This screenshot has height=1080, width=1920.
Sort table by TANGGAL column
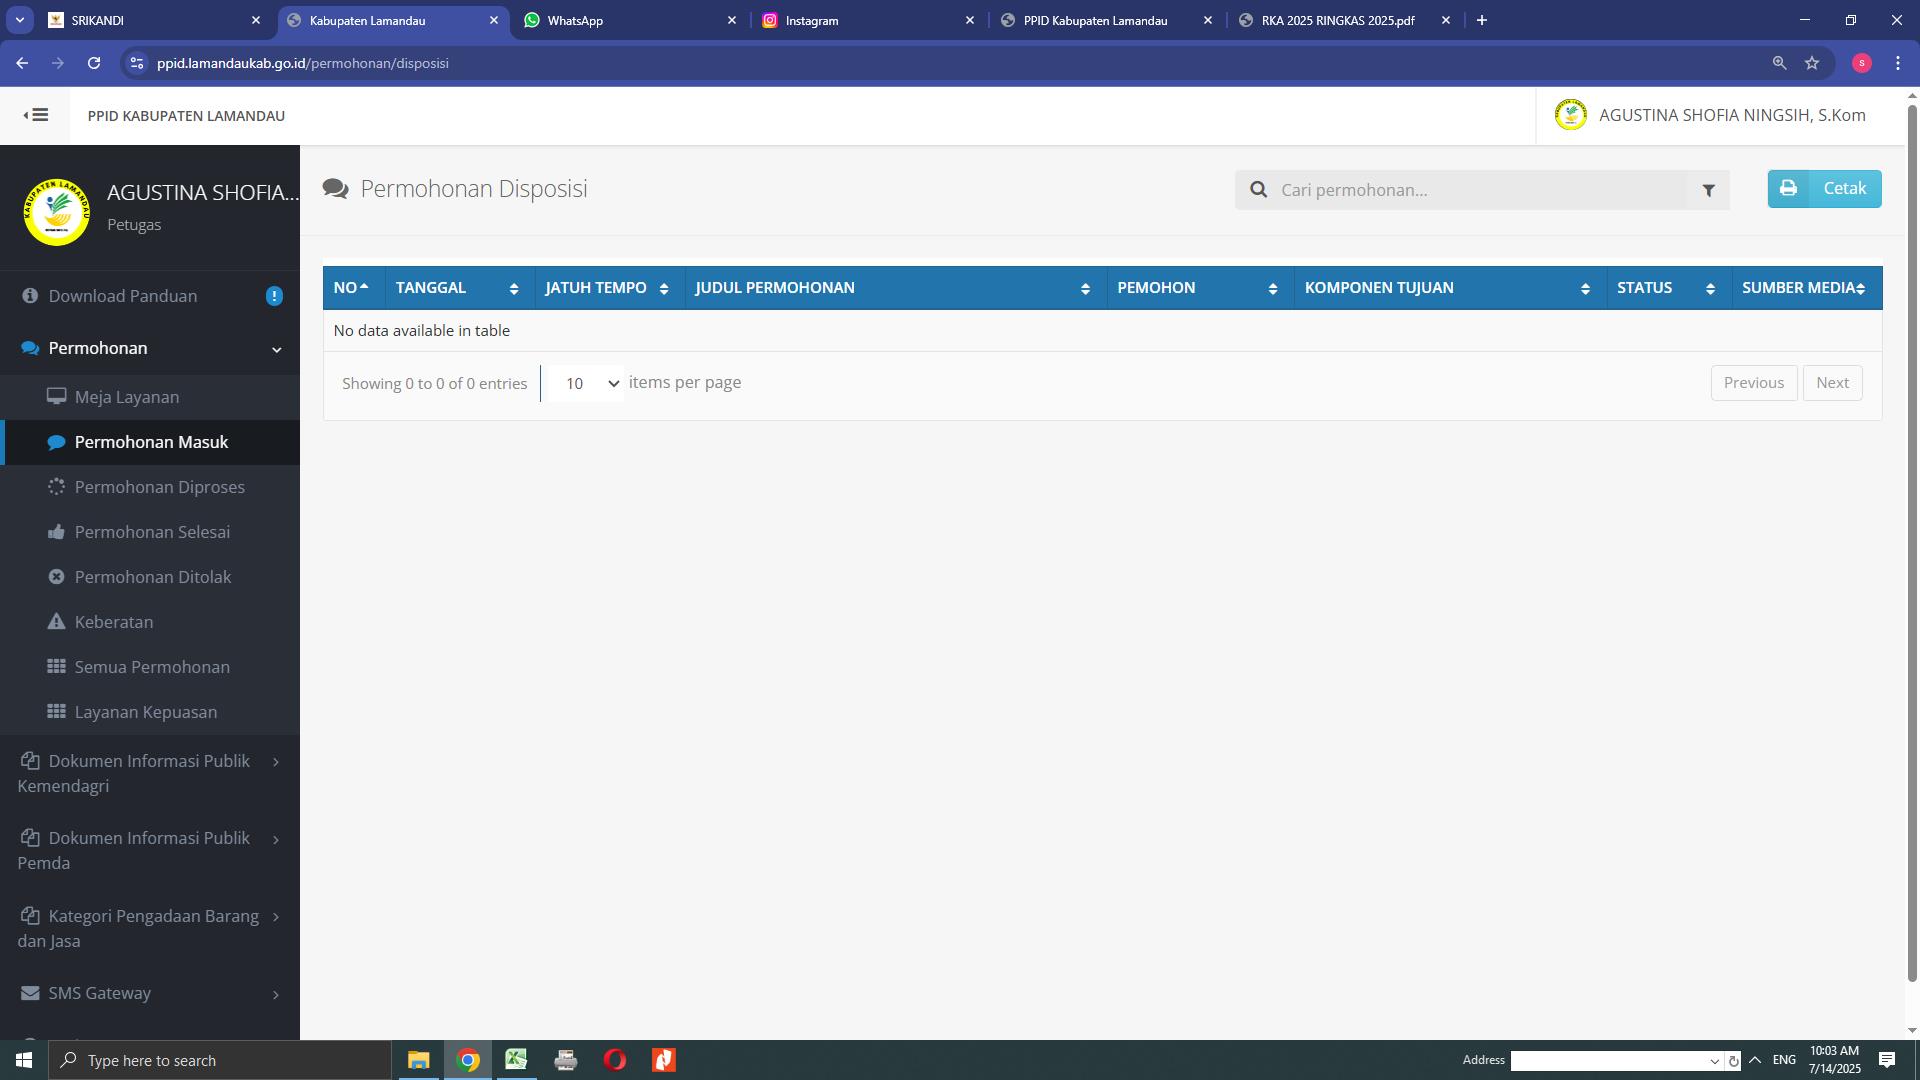click(460, 288)
